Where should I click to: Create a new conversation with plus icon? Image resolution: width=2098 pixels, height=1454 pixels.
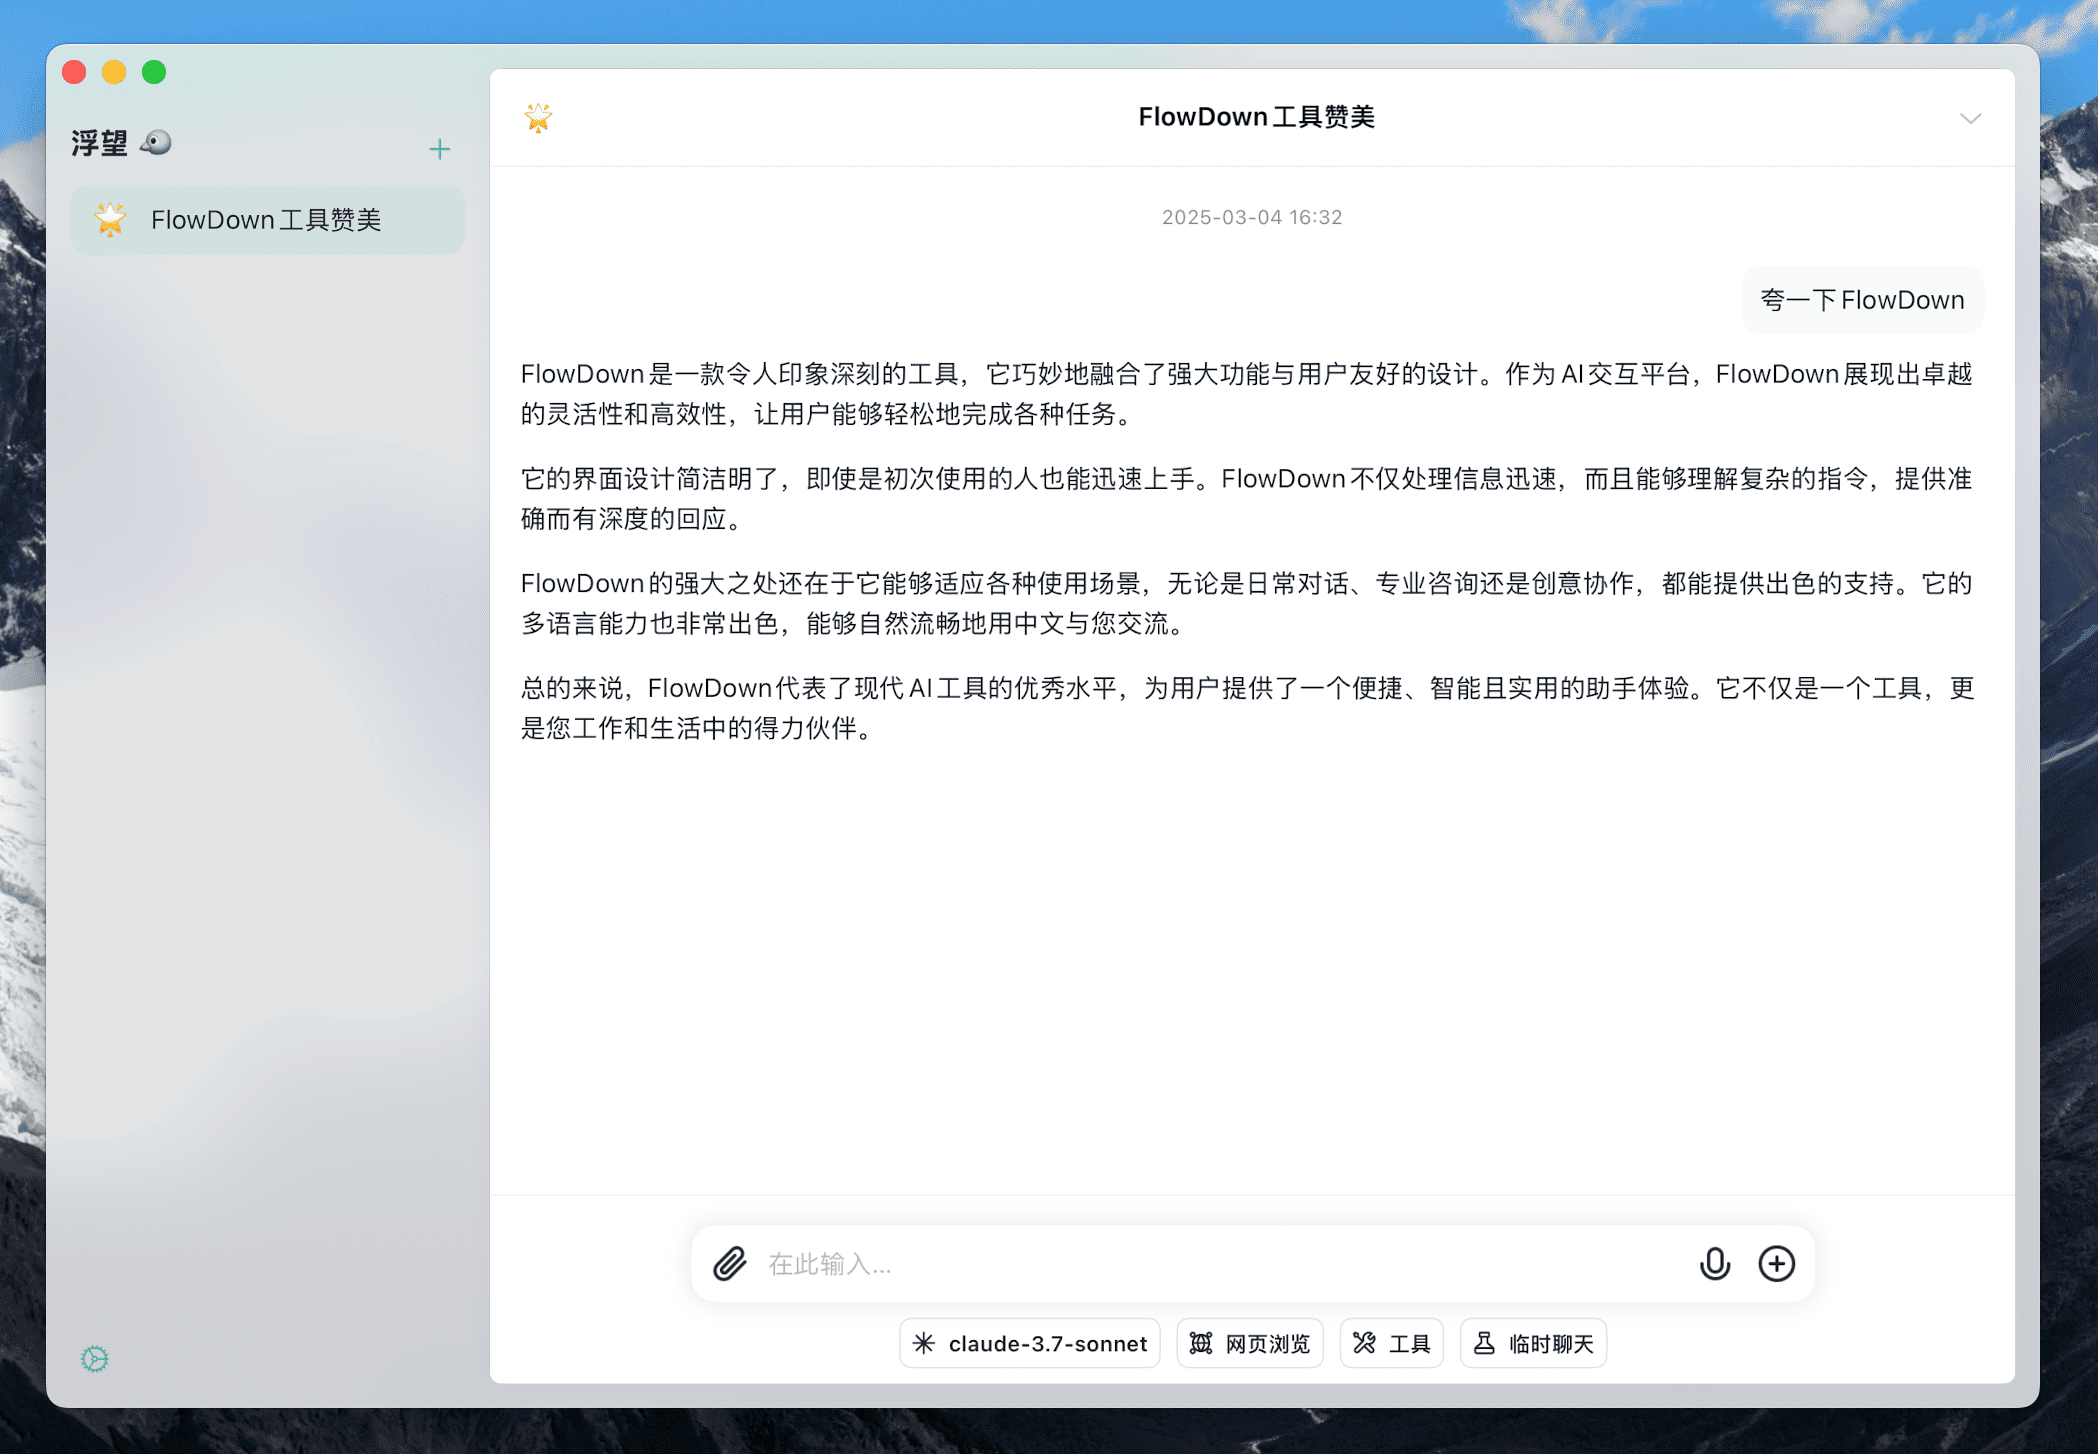[x=439, y=149]
